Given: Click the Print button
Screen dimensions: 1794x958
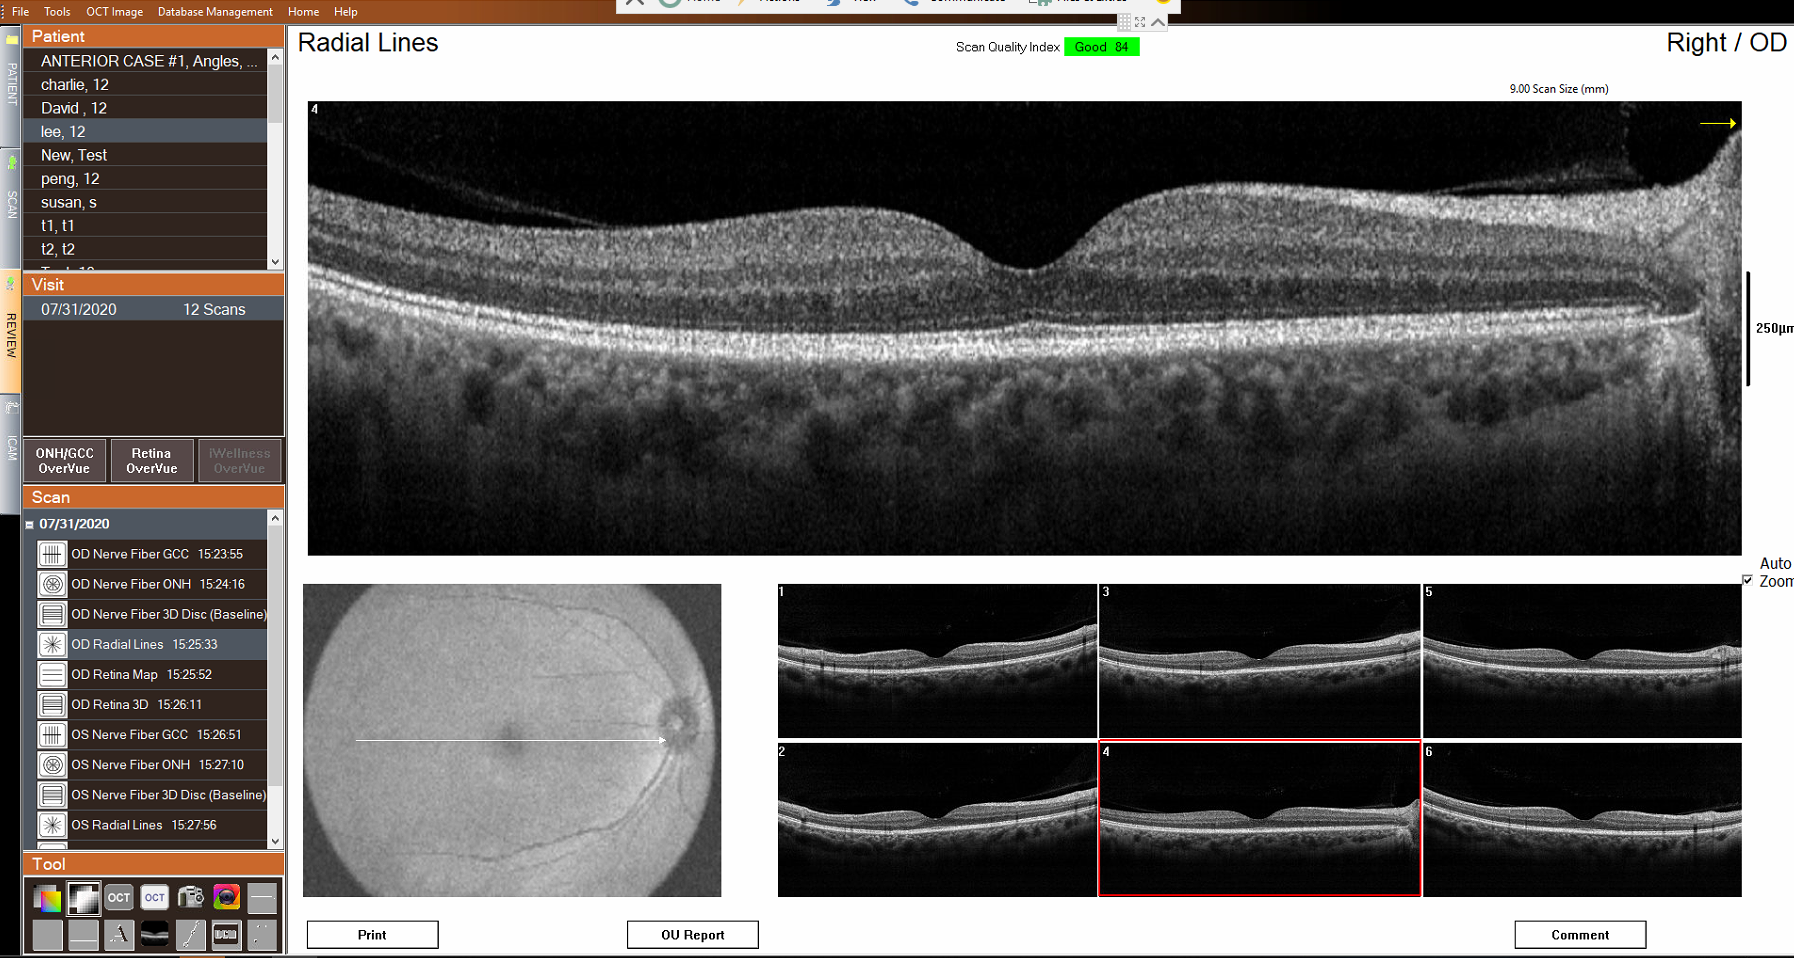Looking at the screenshot, I should click(372, 935).
